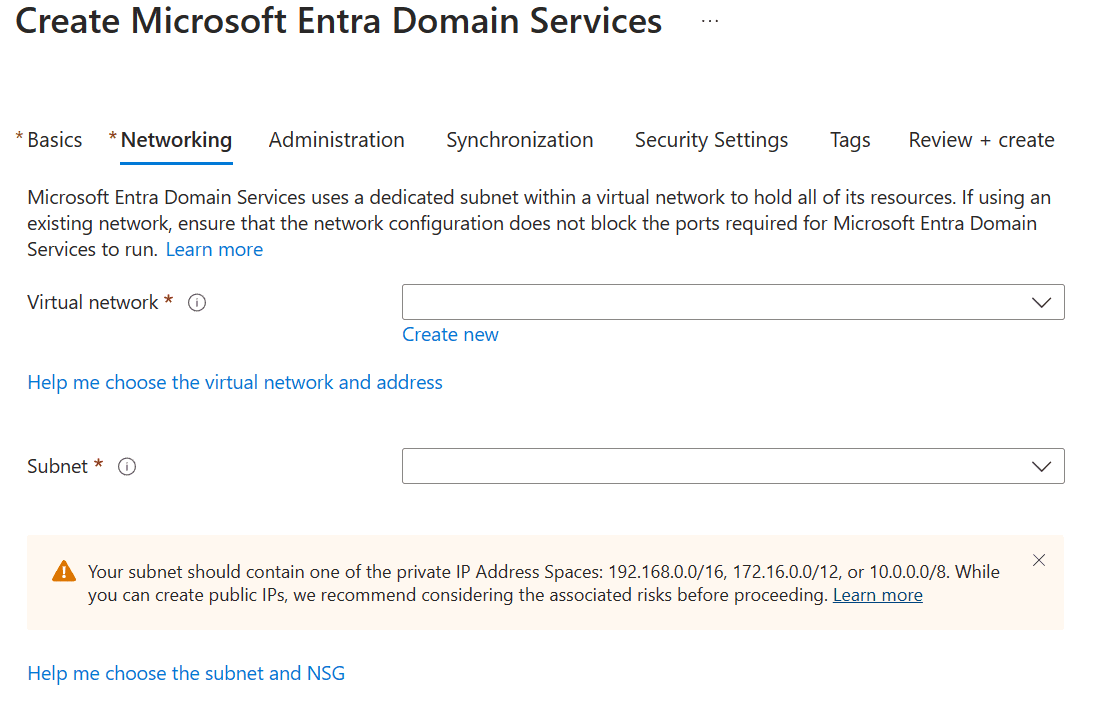Open Help me choose the subnet and NSG
1109x719 pixels.
[186, 673]
